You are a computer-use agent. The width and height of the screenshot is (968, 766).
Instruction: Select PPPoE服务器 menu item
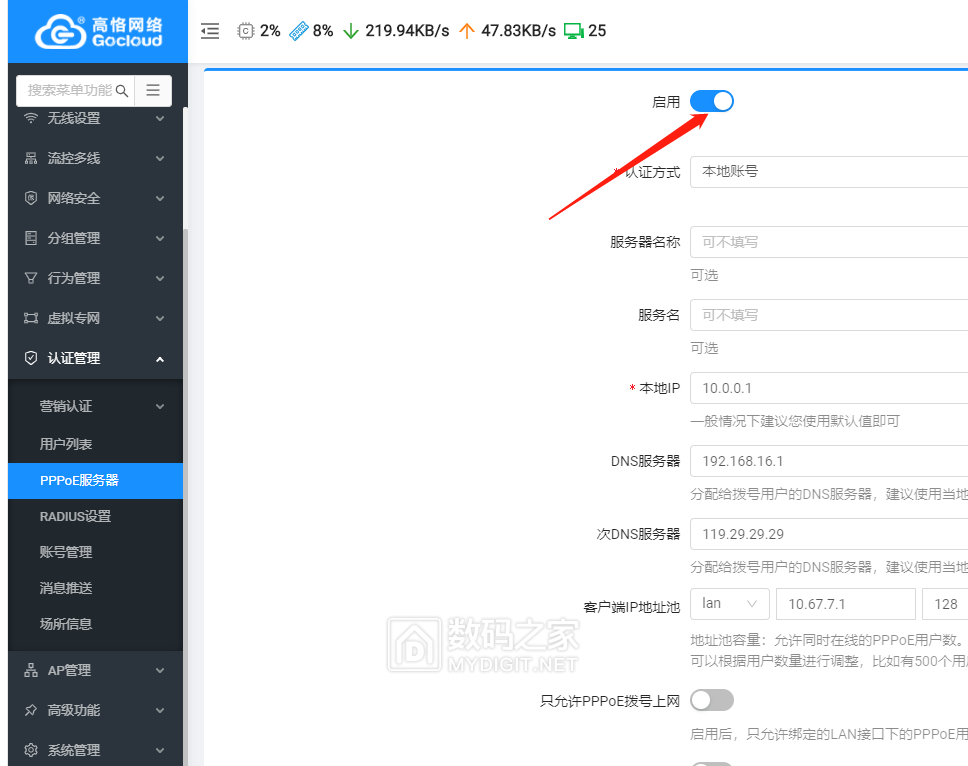(96, 480)
